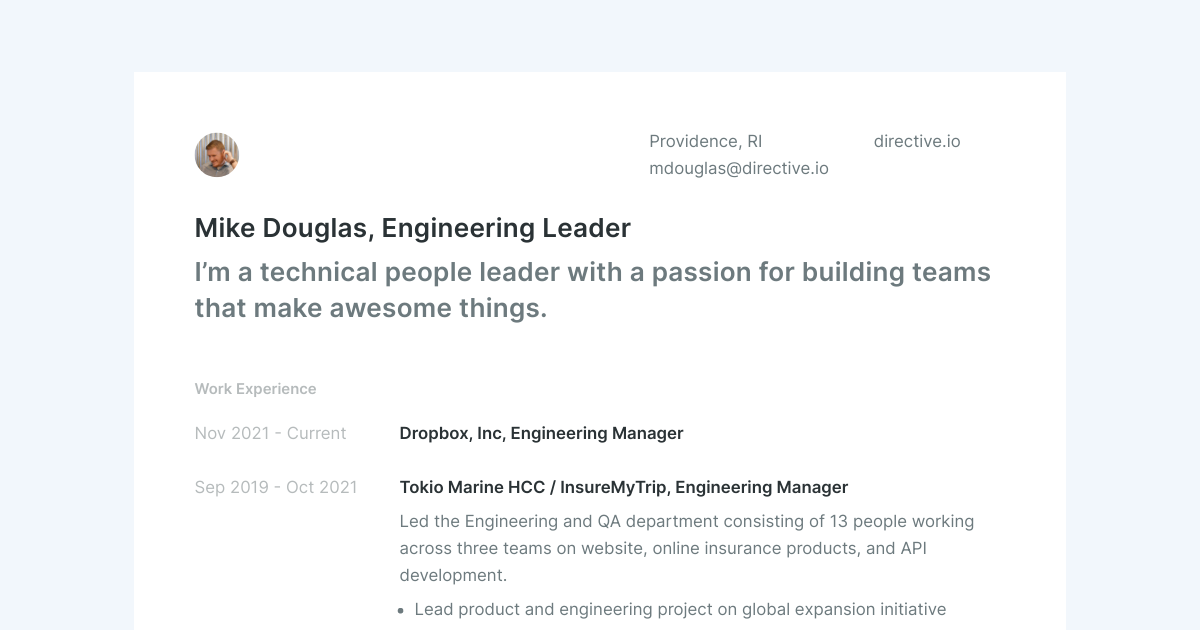Select the 'Sep 2019 - Oct 2021' date range
The height and width of the screenshot is (630, 1200).
coord(275,487)
